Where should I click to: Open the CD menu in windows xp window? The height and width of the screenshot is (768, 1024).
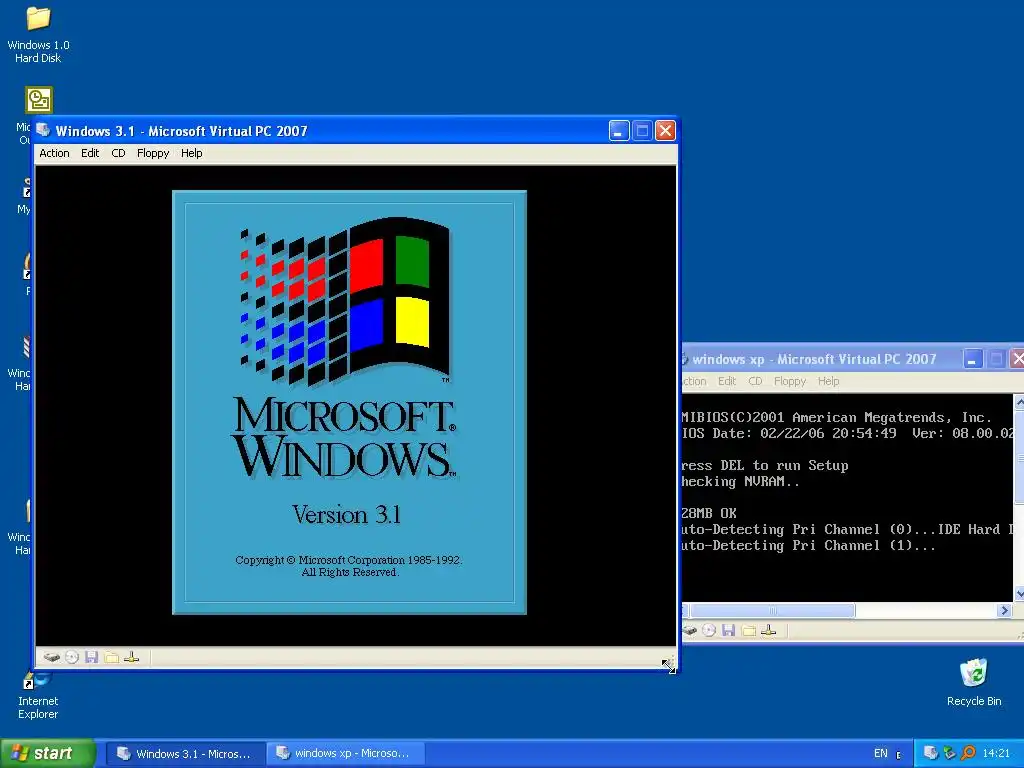click(756, 381)
